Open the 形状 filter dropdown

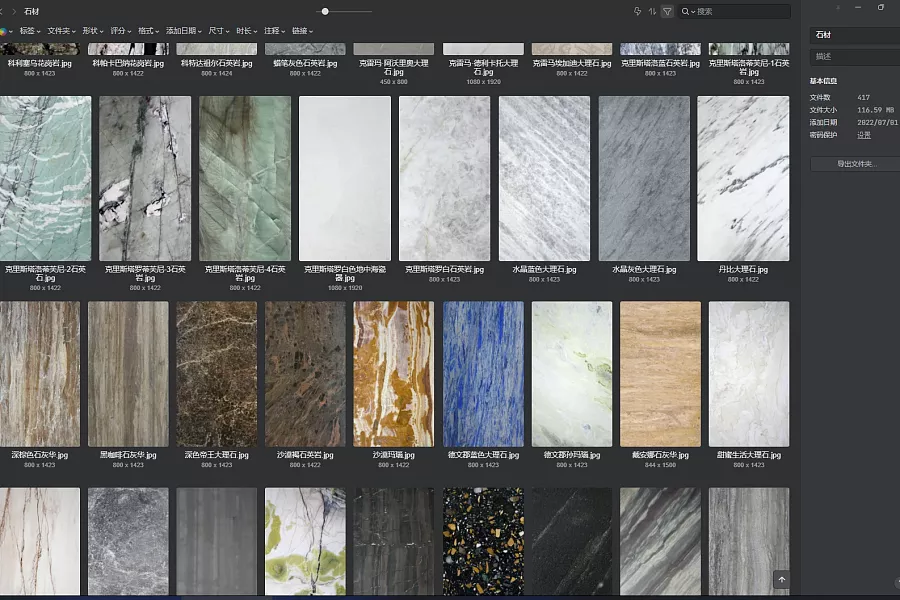(93, 31)
